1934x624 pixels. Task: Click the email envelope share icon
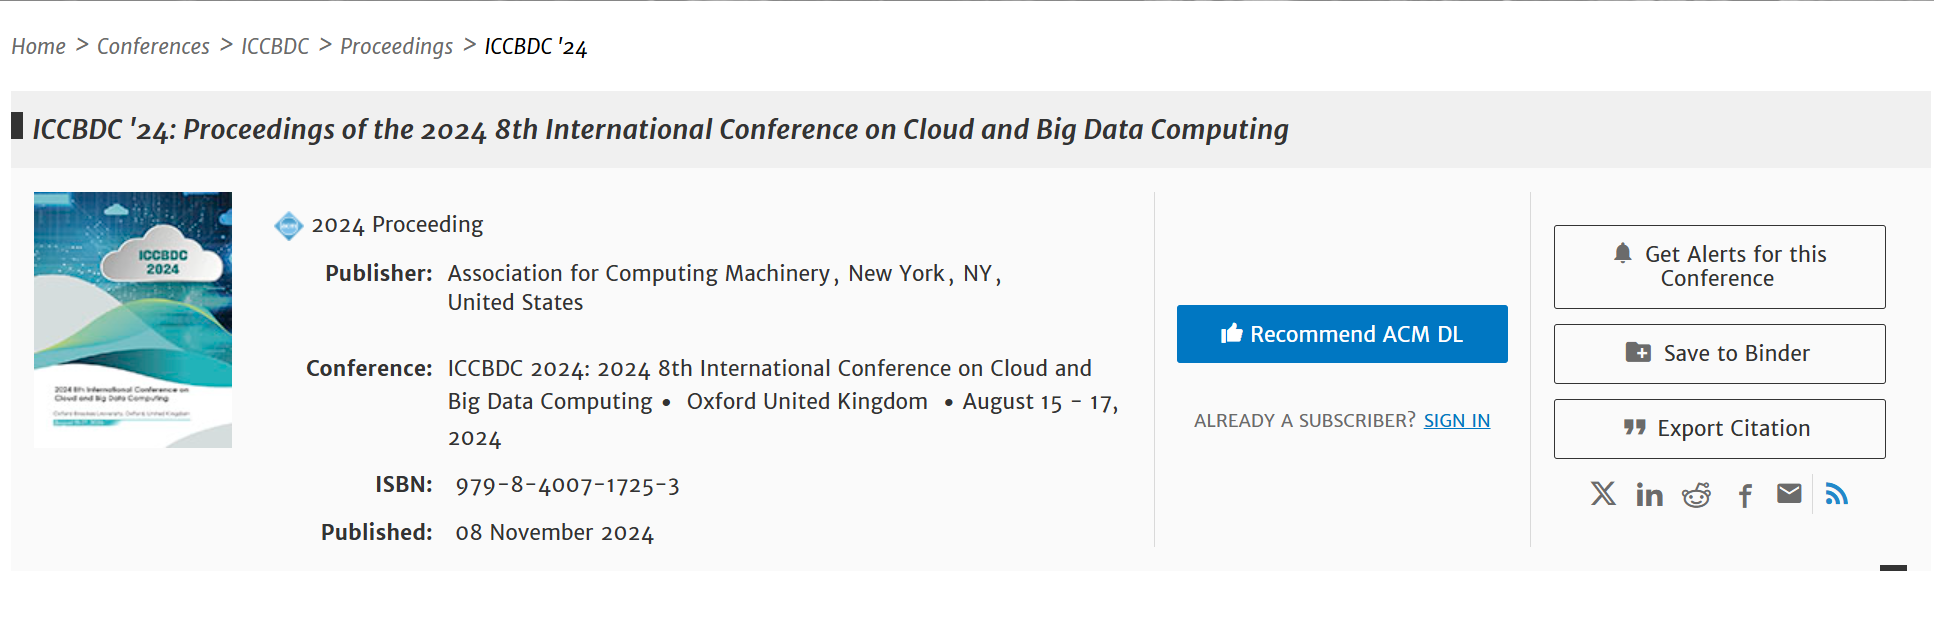pyautogui.click(x=1789, y=494)
